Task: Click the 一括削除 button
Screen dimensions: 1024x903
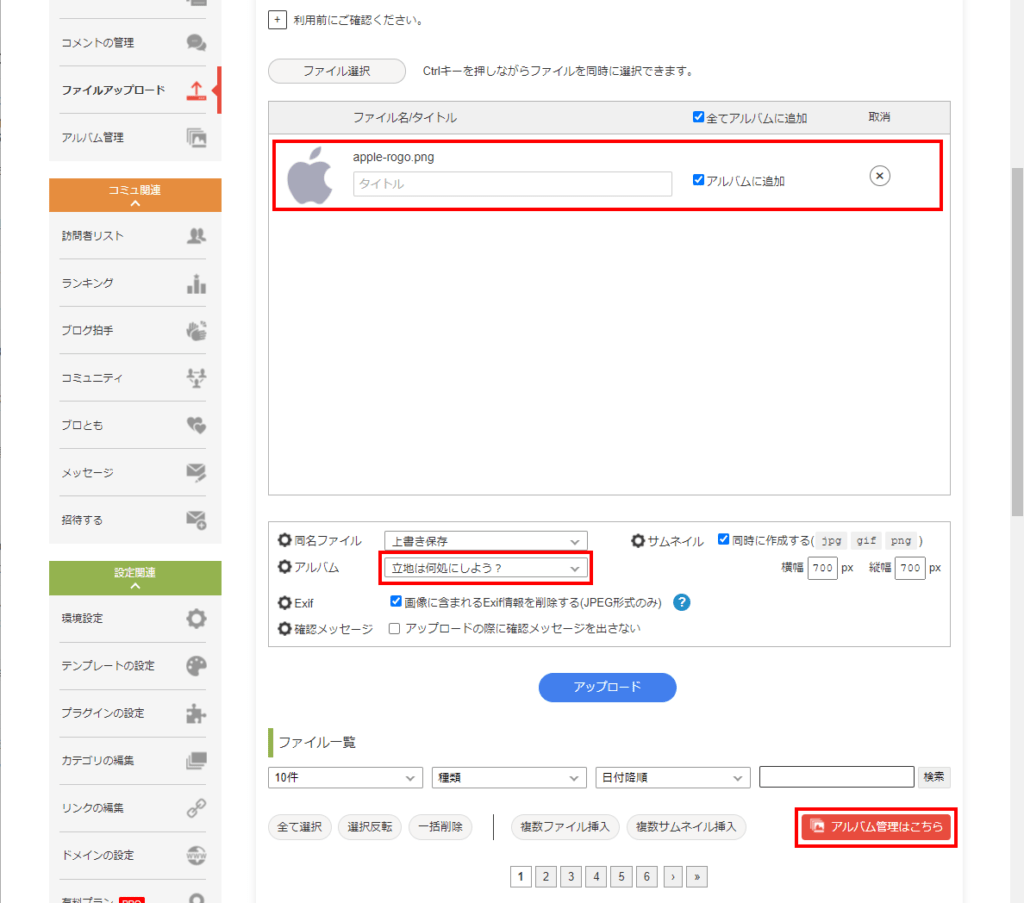Action: (x=440, y=827)
